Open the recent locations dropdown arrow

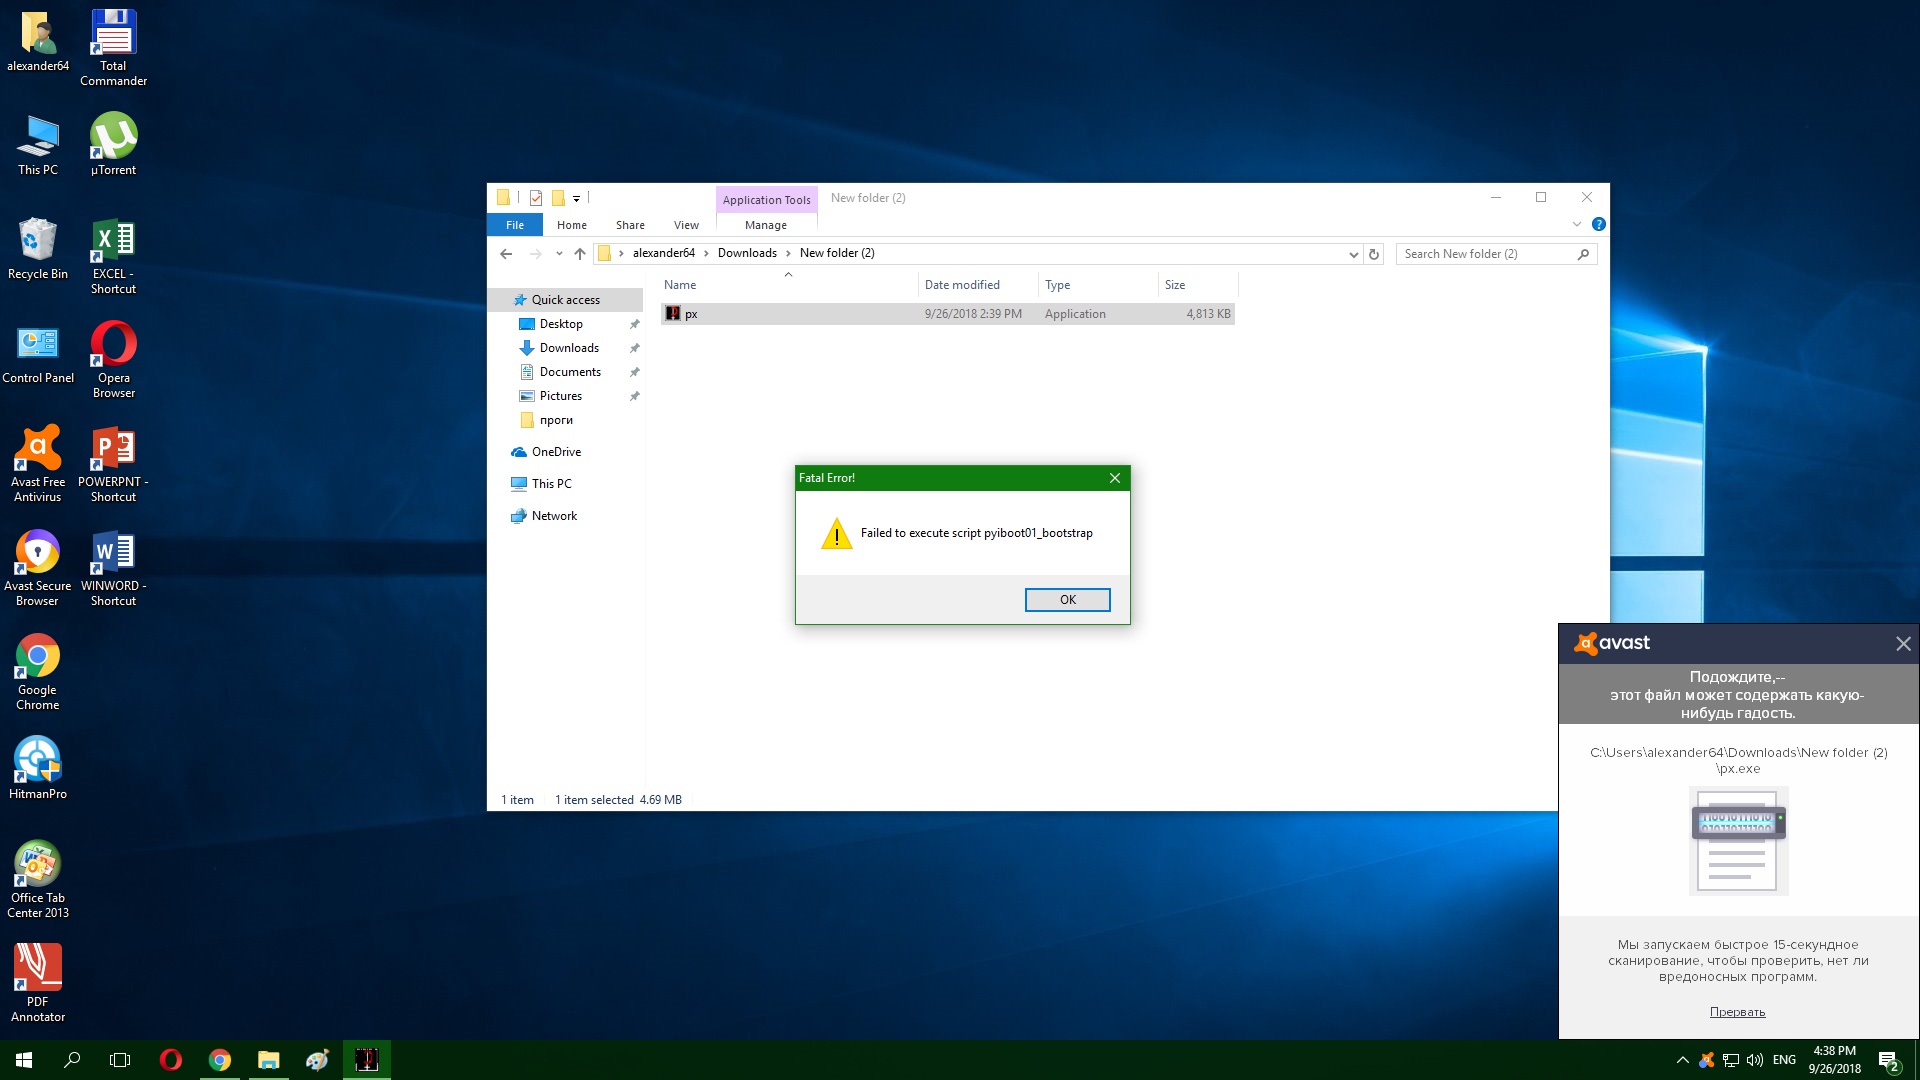[x=559, y=254]
